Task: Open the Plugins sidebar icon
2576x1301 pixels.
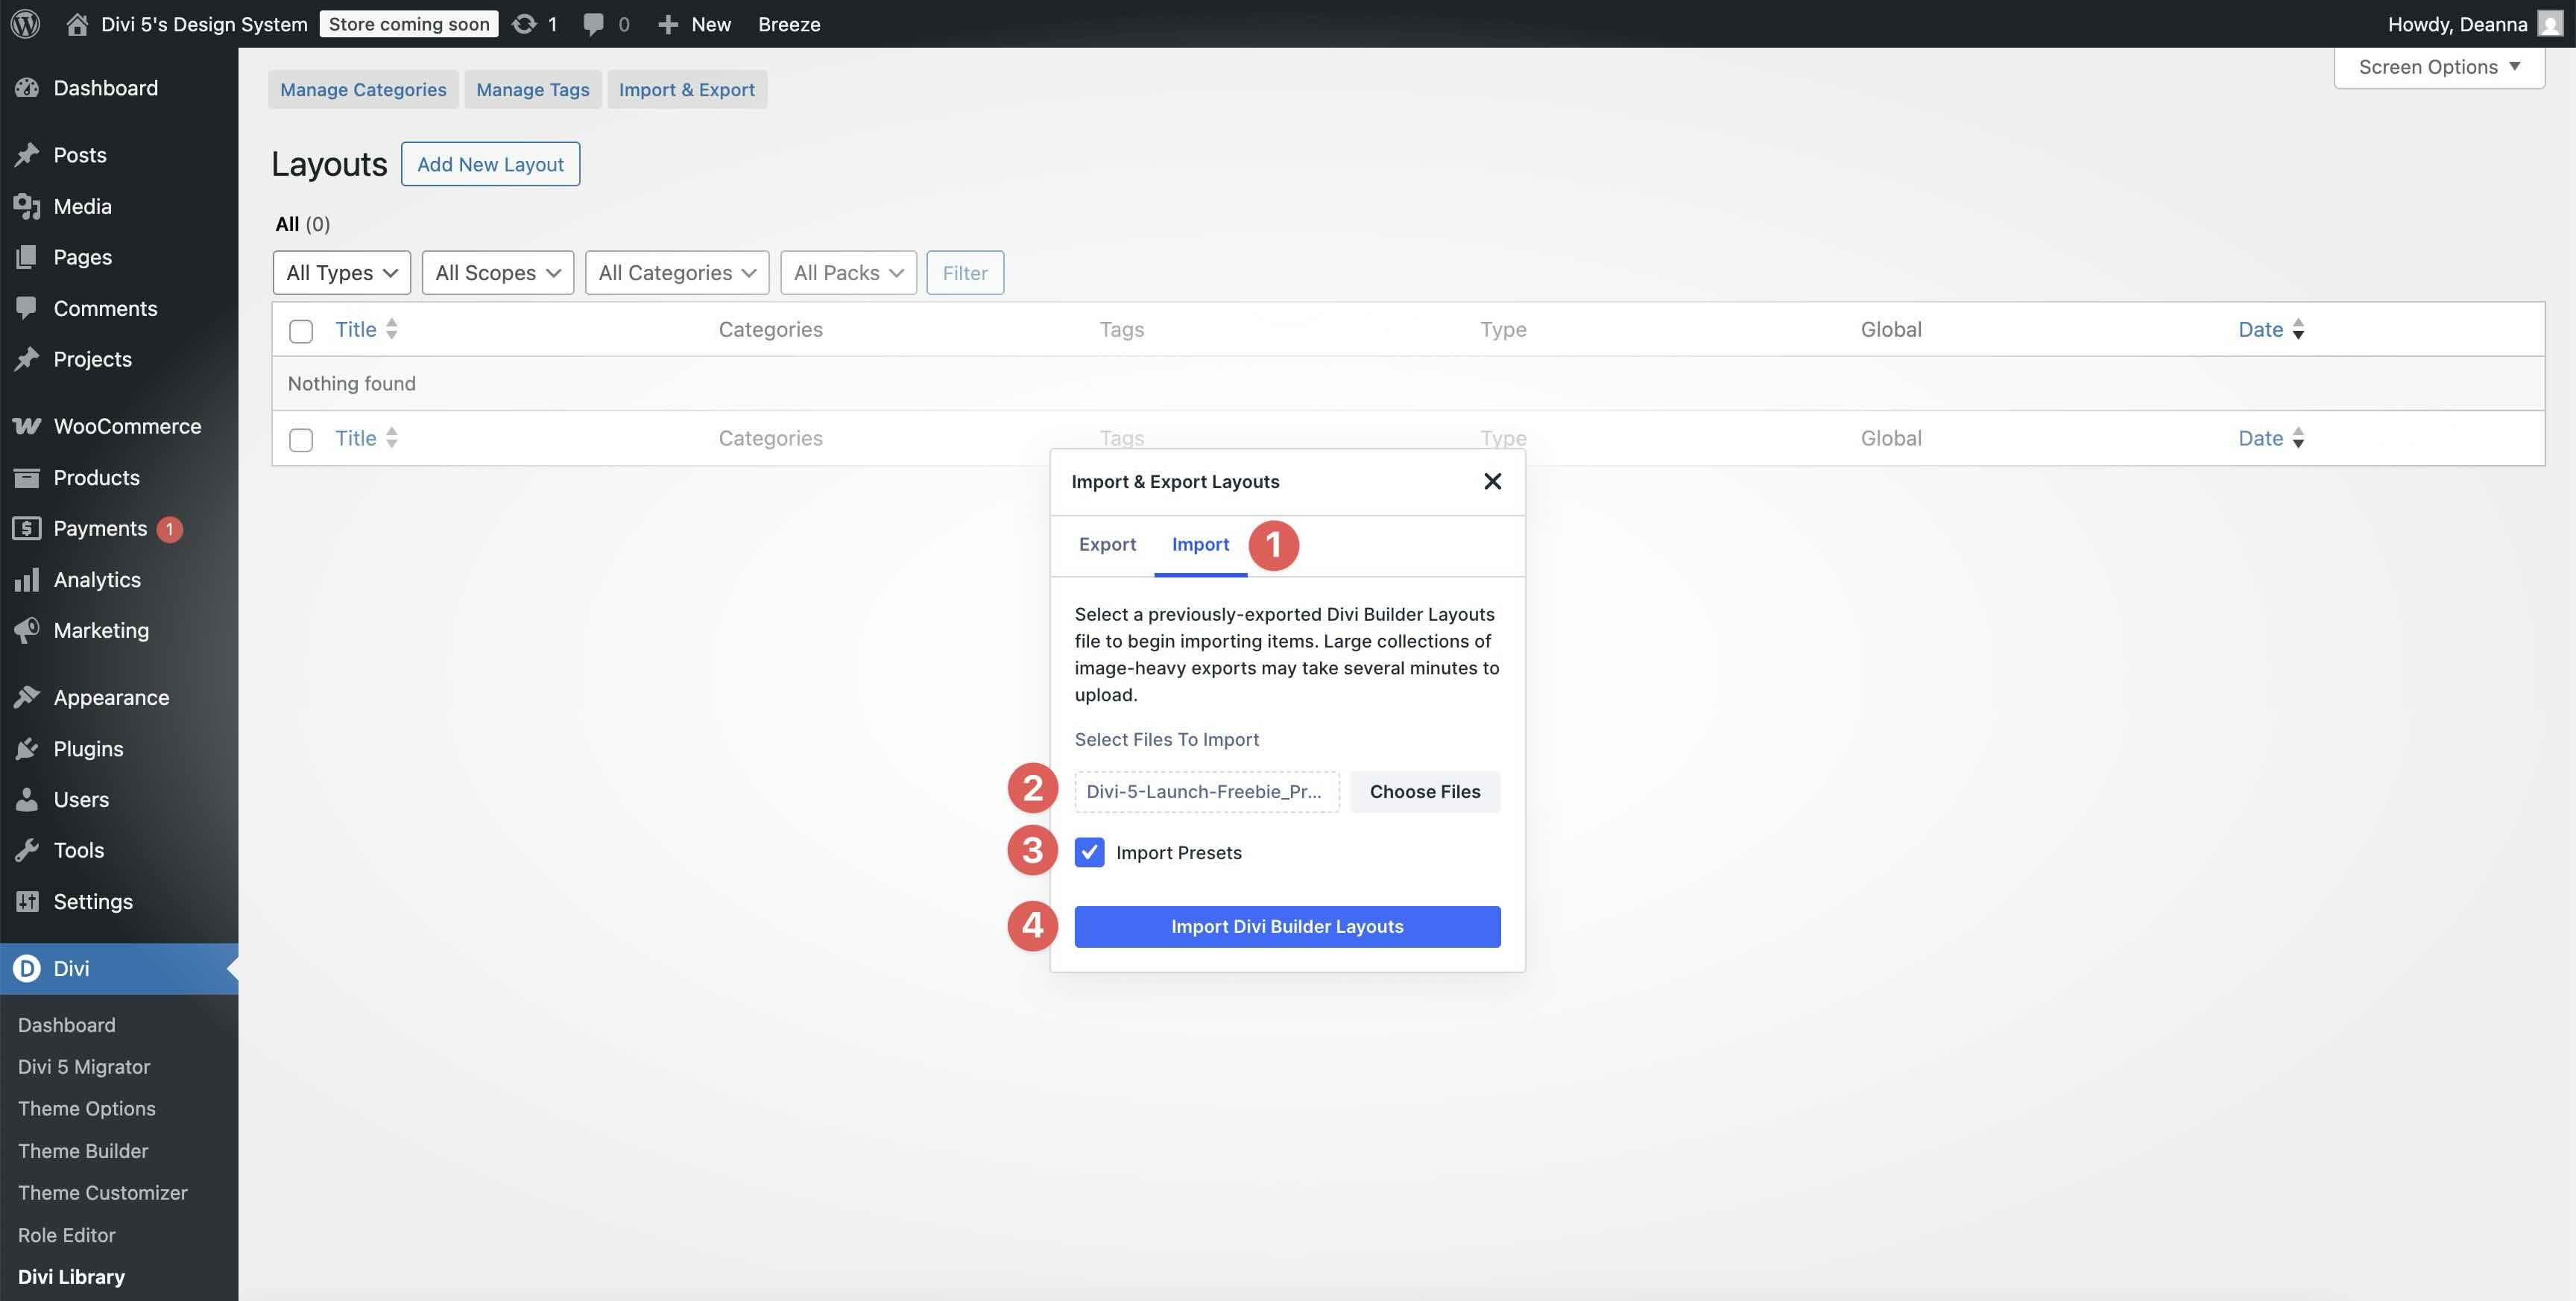Action: [x=27, y=749]
